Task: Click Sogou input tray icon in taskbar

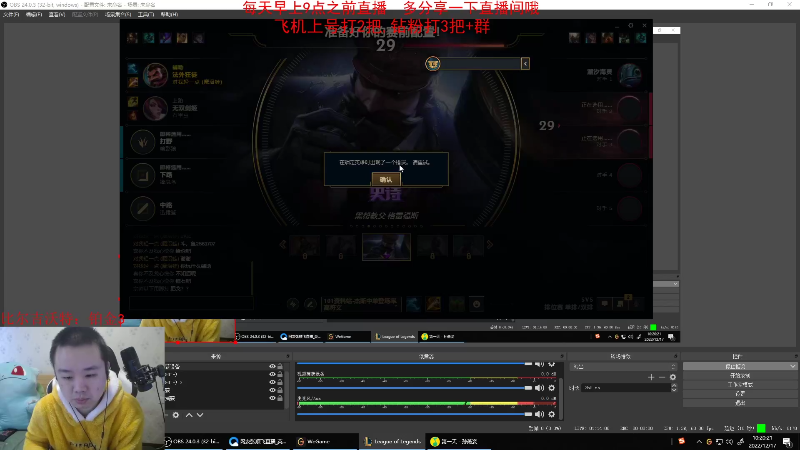Action: 682,441
